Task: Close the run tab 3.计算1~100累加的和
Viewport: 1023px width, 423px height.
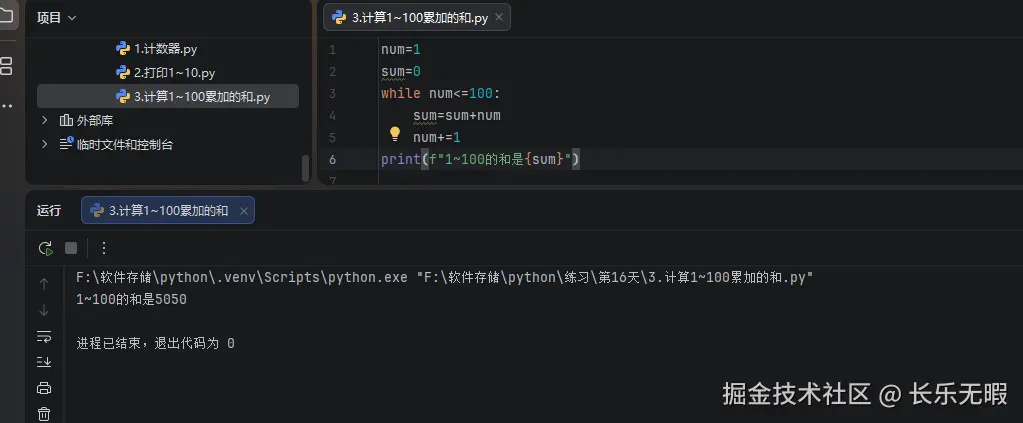Action: 244,211
